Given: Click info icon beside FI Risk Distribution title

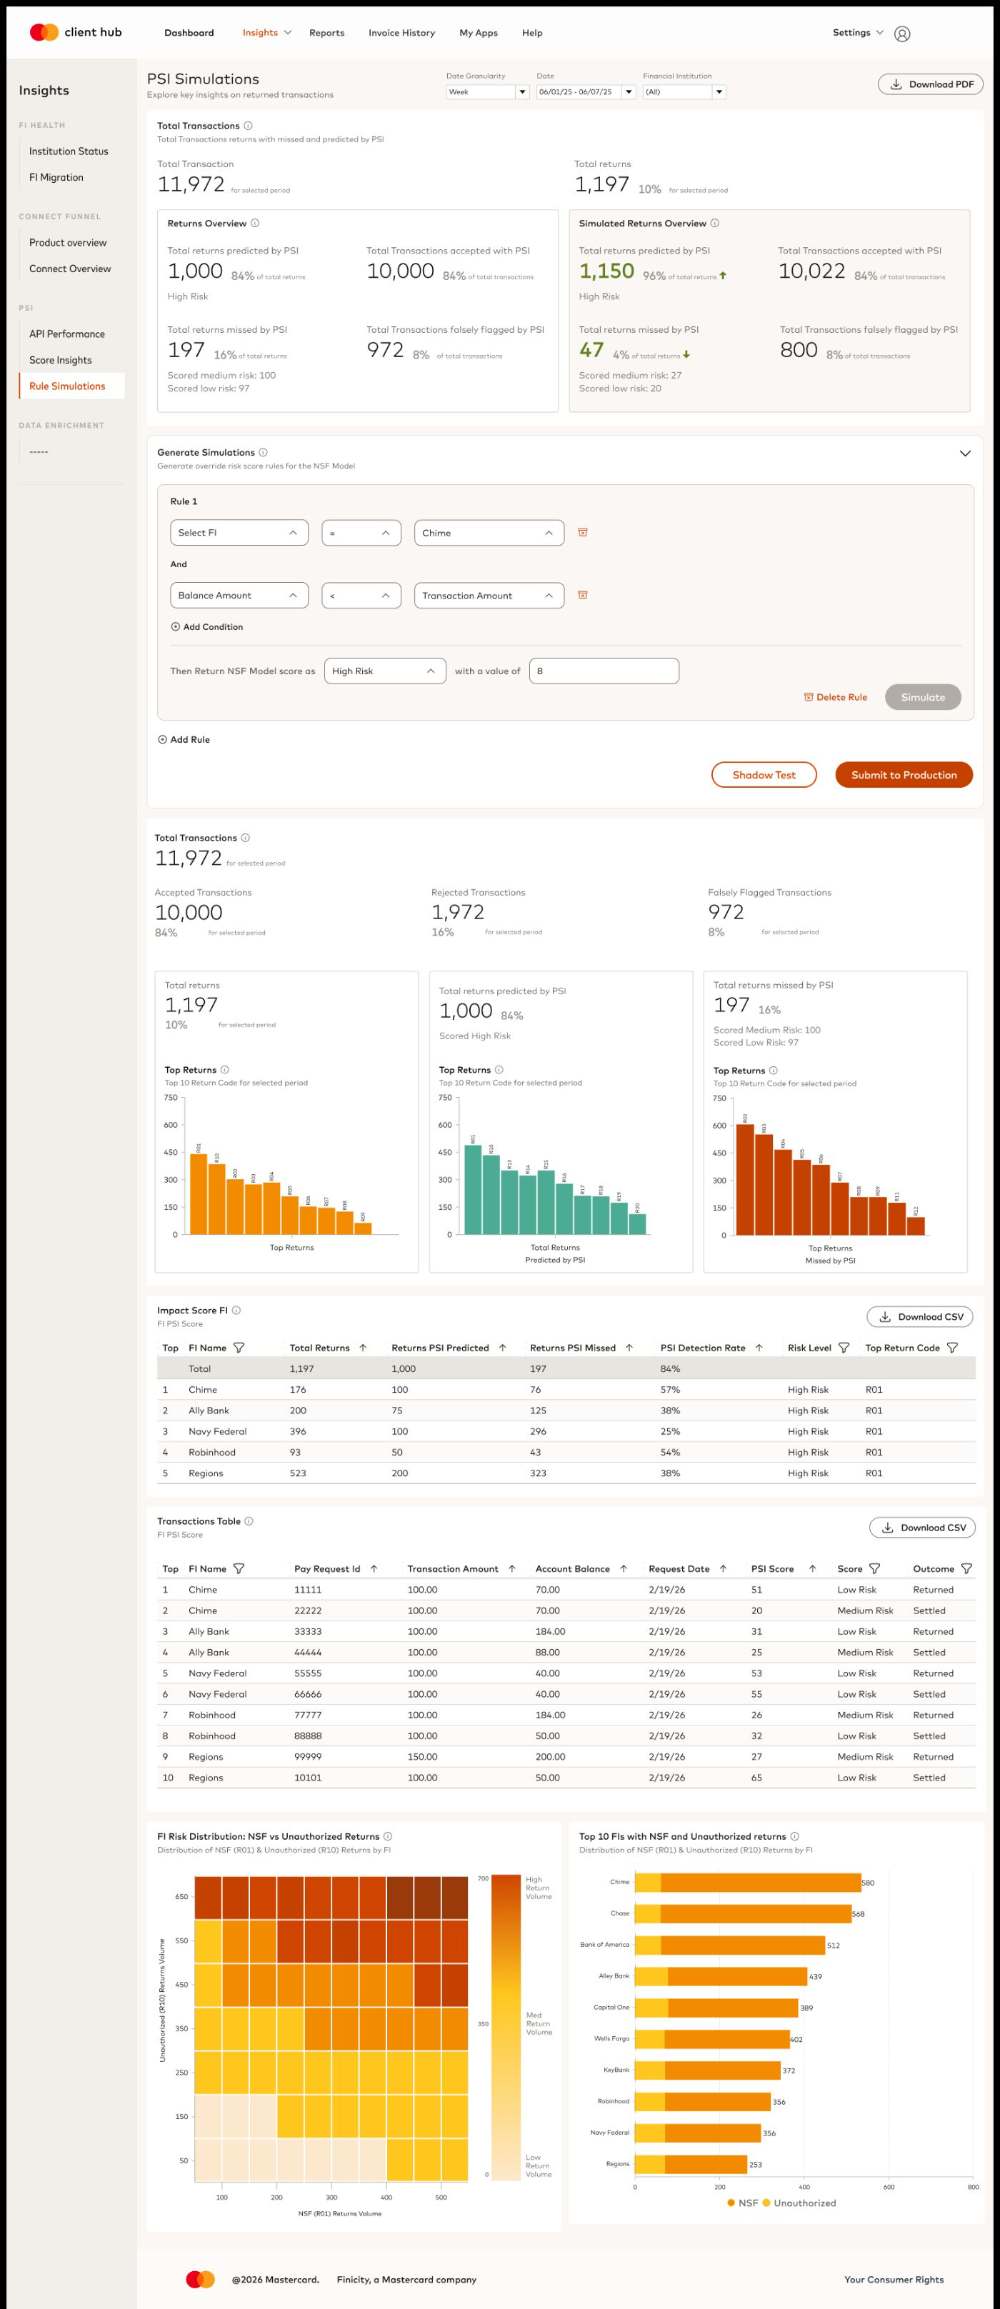Looking at the screenshot, I should pyautogui.click(x=388, y=1836).
